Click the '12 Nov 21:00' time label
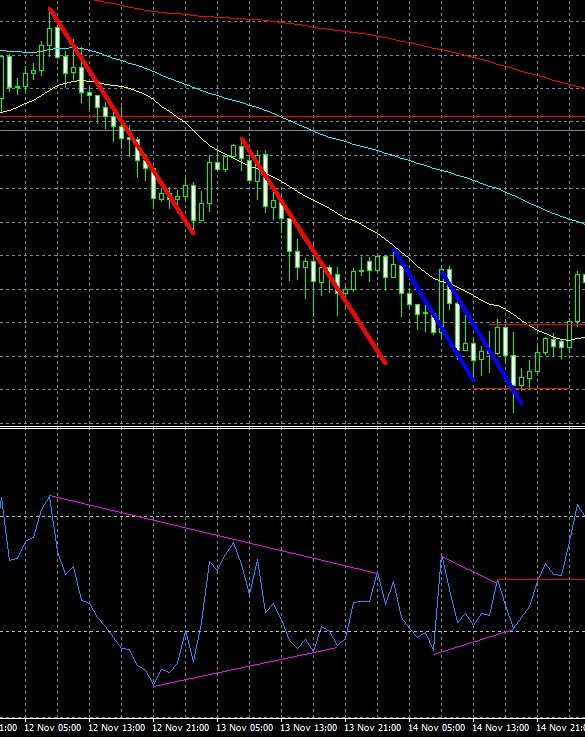 pyautogui.click(x=181, y=728)
